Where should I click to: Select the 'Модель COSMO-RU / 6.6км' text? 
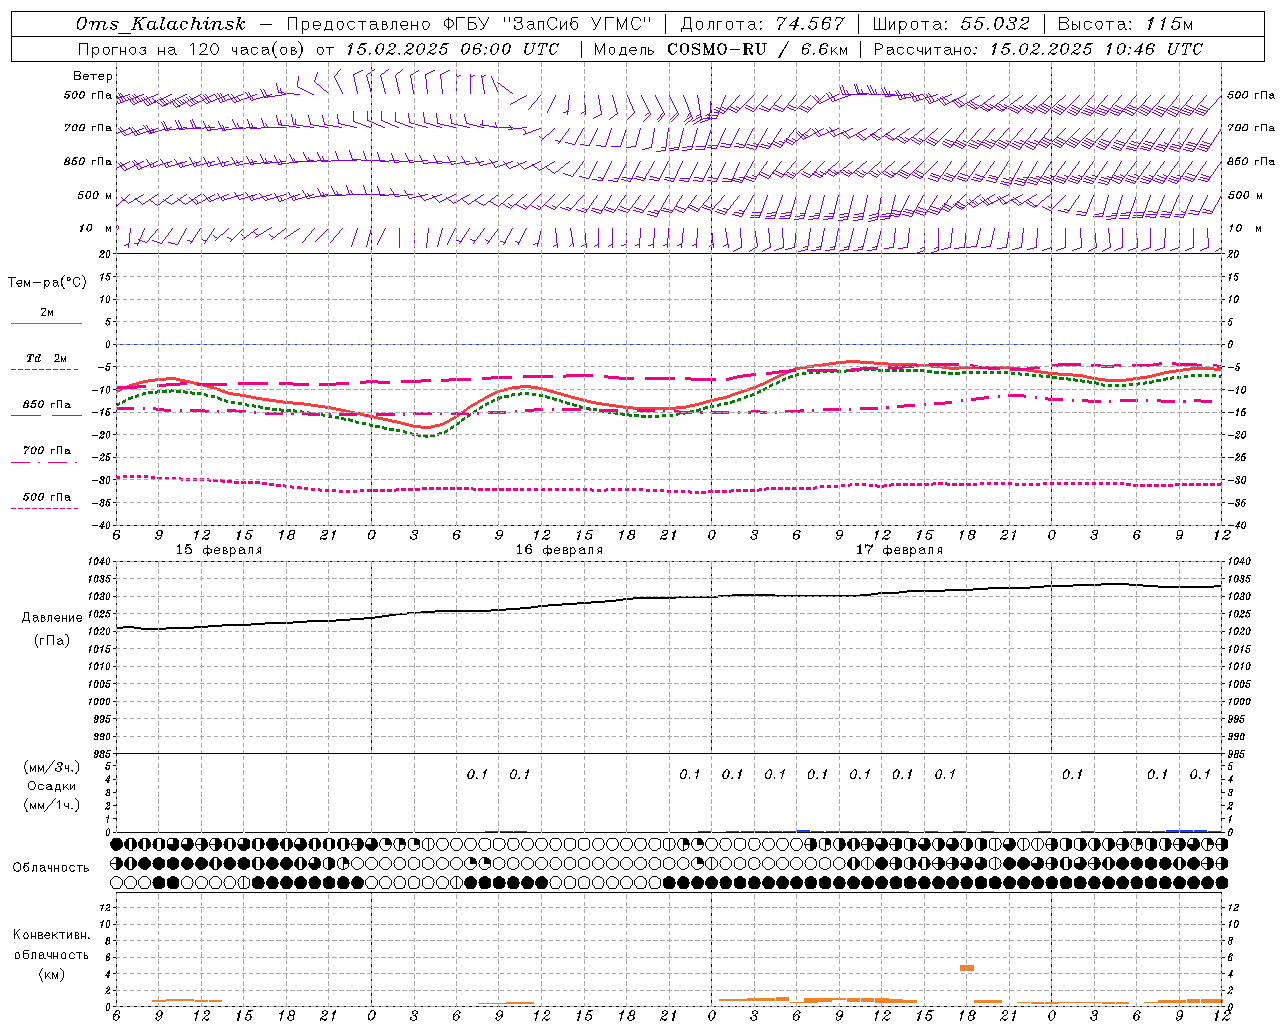[721, 49]
